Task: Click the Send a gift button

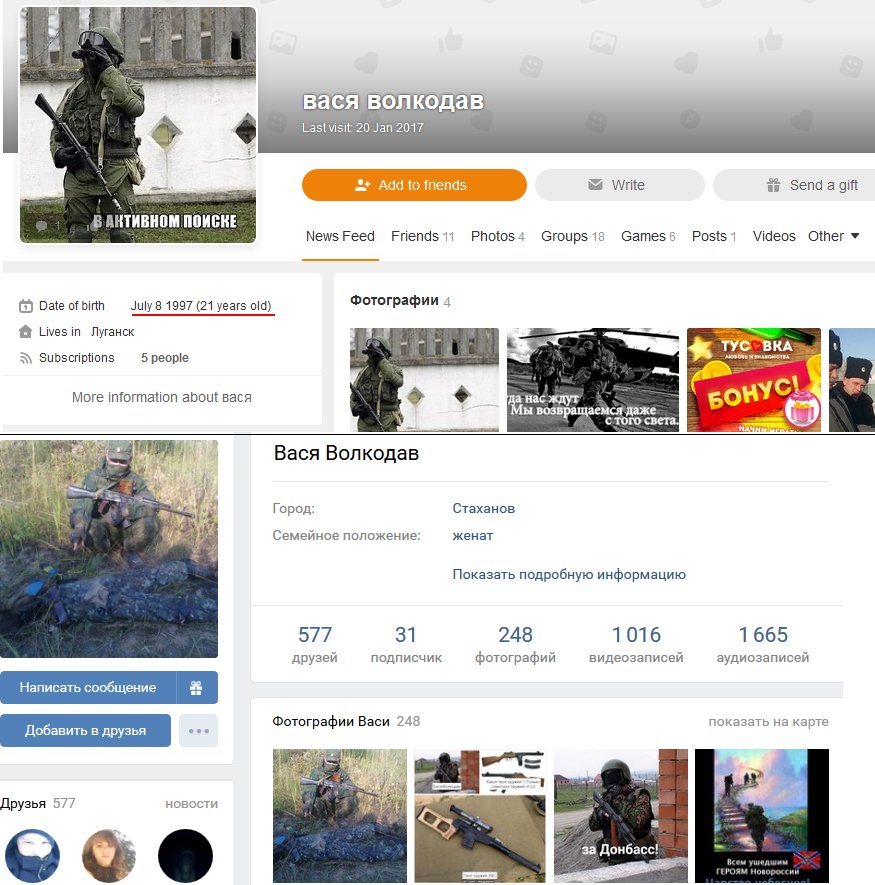Action: [811, 185]
